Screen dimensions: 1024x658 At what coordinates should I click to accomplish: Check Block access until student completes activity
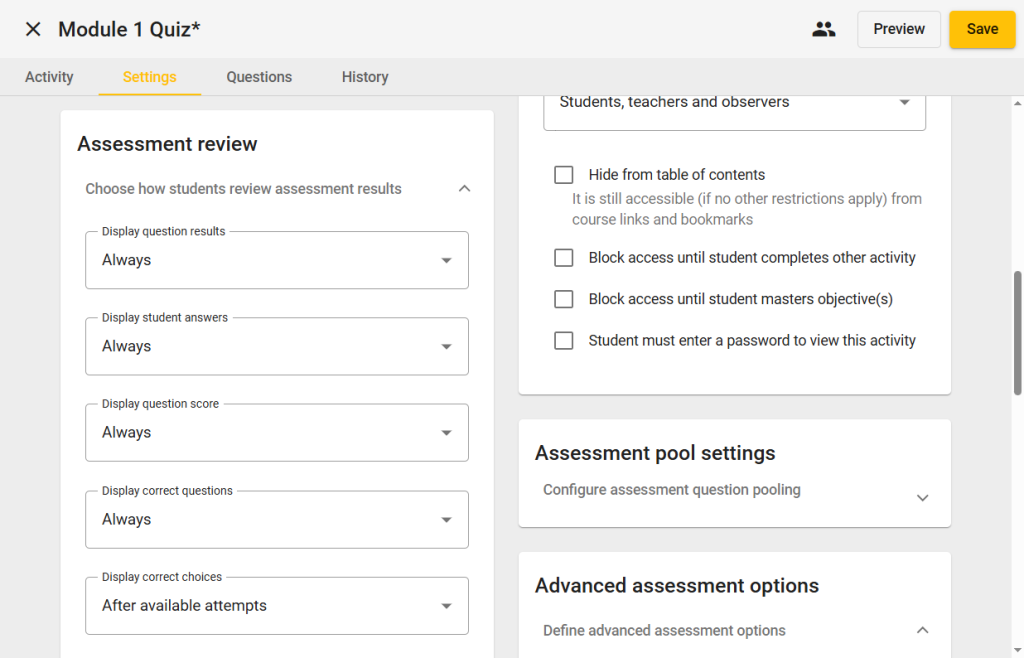click(x=564, y=258)
